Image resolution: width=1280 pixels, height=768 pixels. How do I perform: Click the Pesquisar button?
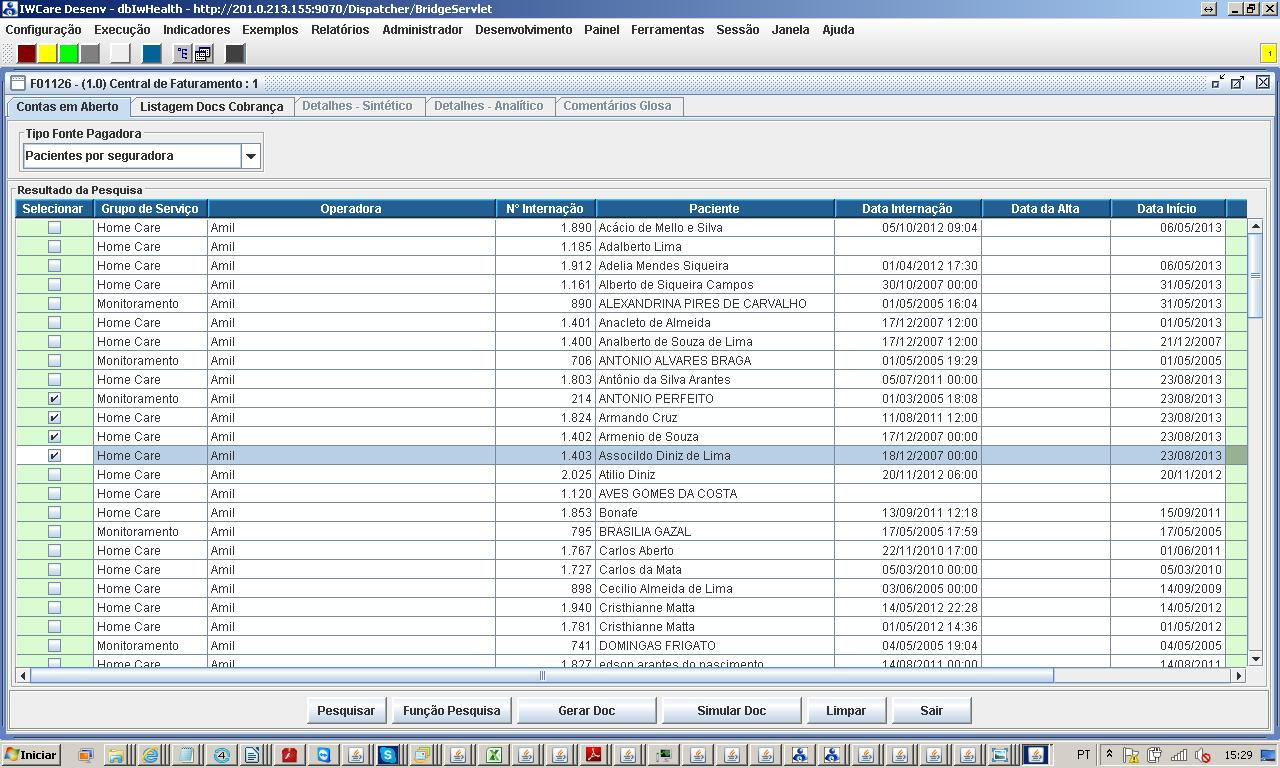tap(346, 711)
